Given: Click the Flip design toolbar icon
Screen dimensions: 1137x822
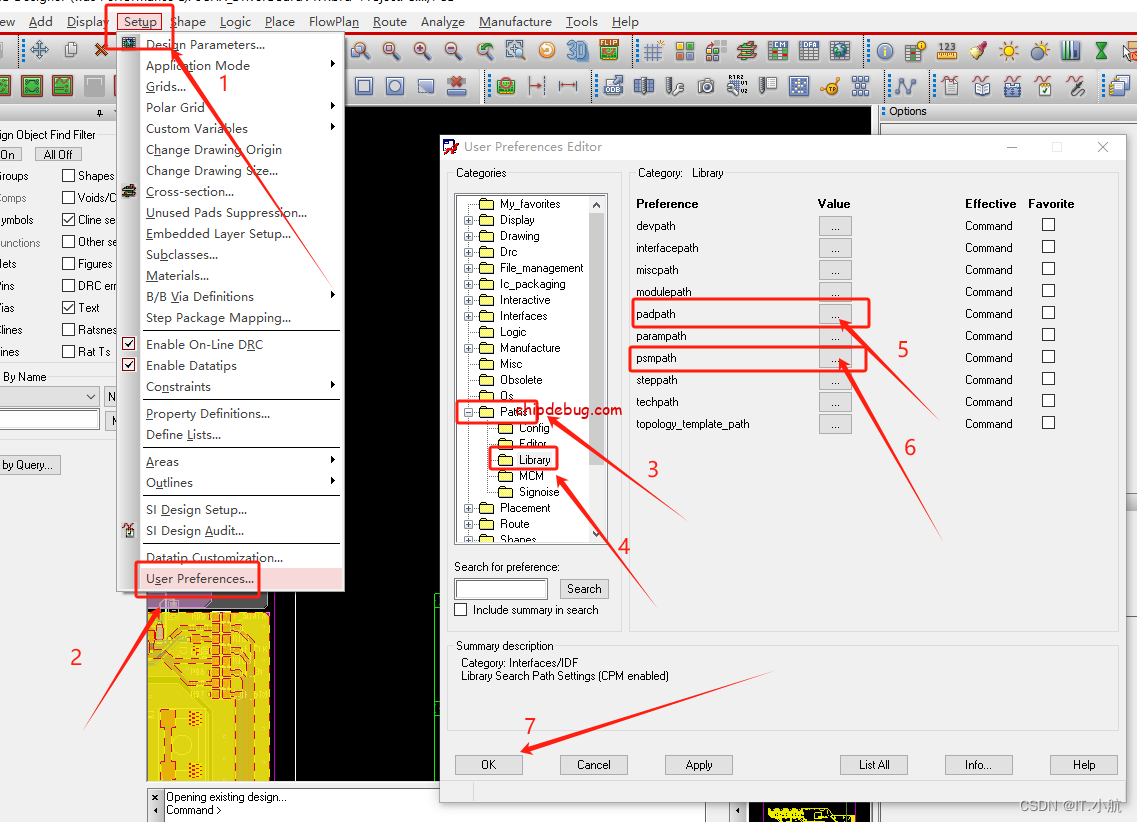Looking at the screenshot, I should [x=608, y=50].
